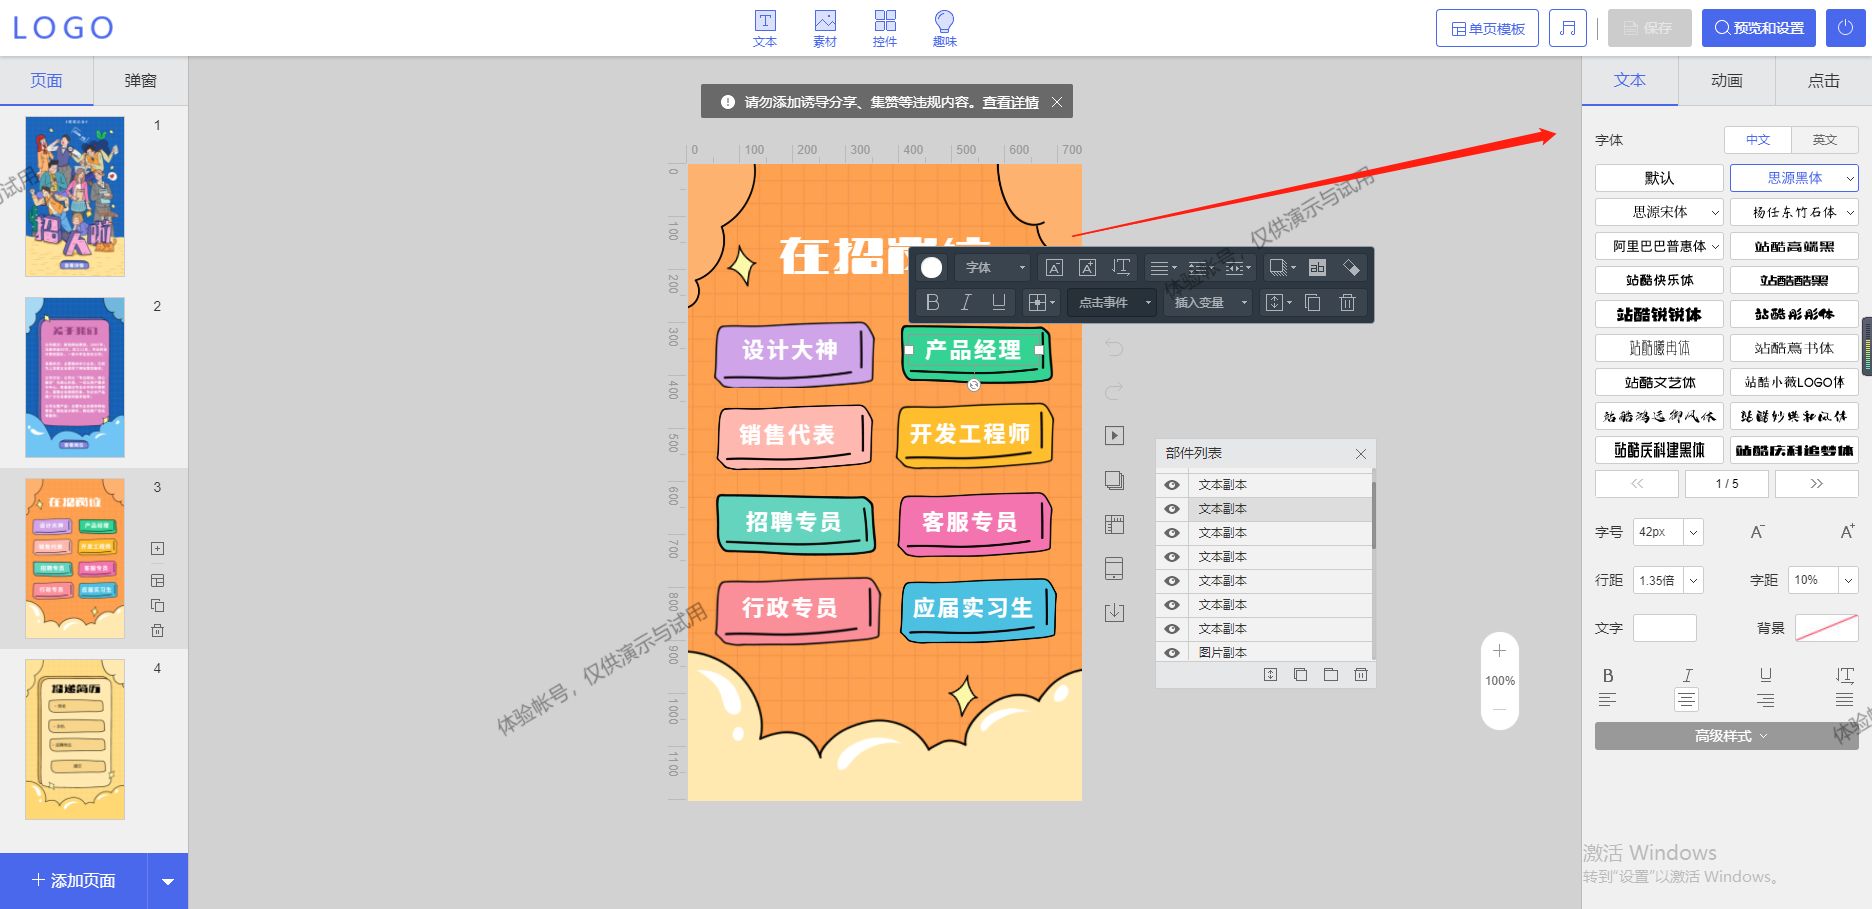Select center alignment in right panel
The width and height of the screenshot is (1872, 909).
pos(1686,700)
